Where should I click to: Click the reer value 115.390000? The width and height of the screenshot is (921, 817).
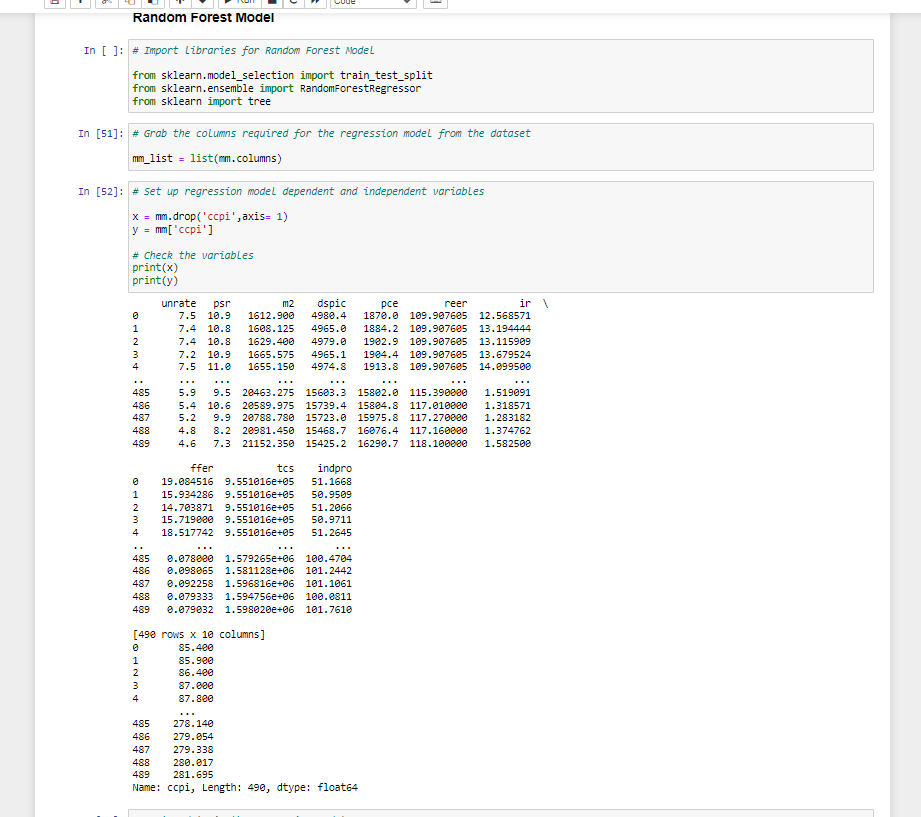pos(439,393)
